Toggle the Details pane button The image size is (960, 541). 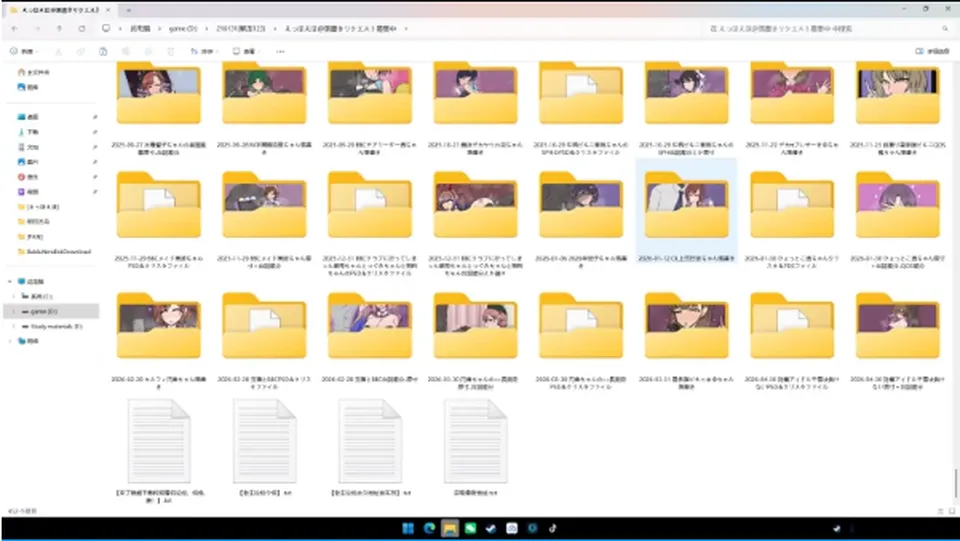pyautogui.click(x=932, y=51)
